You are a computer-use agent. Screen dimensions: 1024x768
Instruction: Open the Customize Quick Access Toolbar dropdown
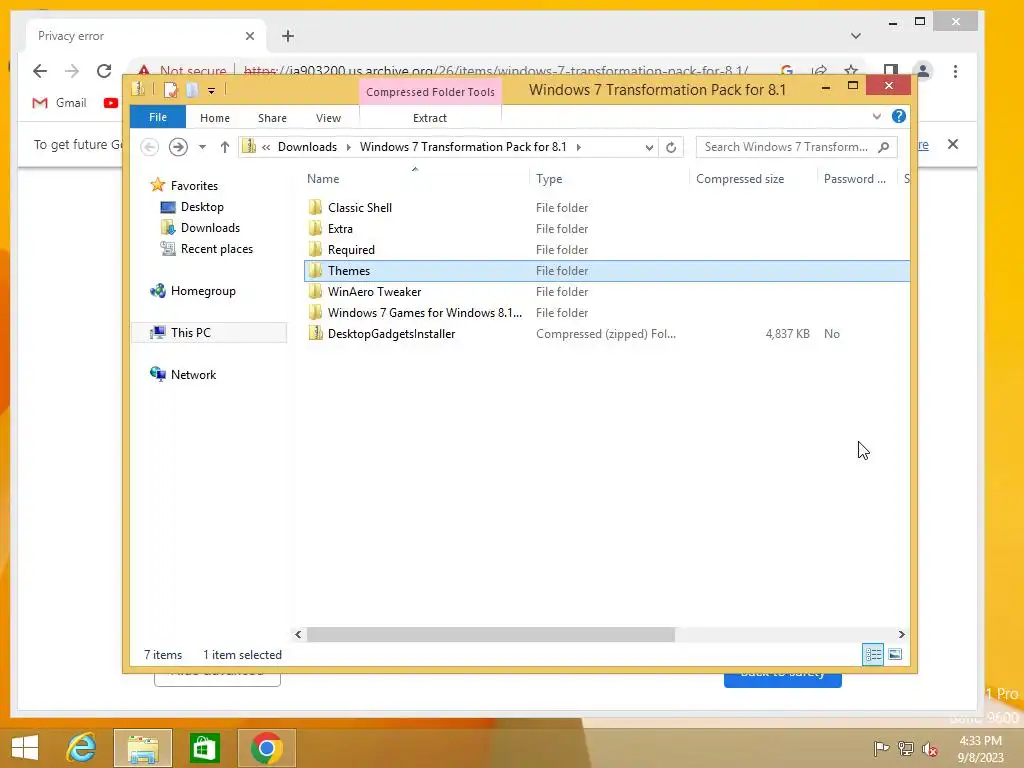click(211, 91)
